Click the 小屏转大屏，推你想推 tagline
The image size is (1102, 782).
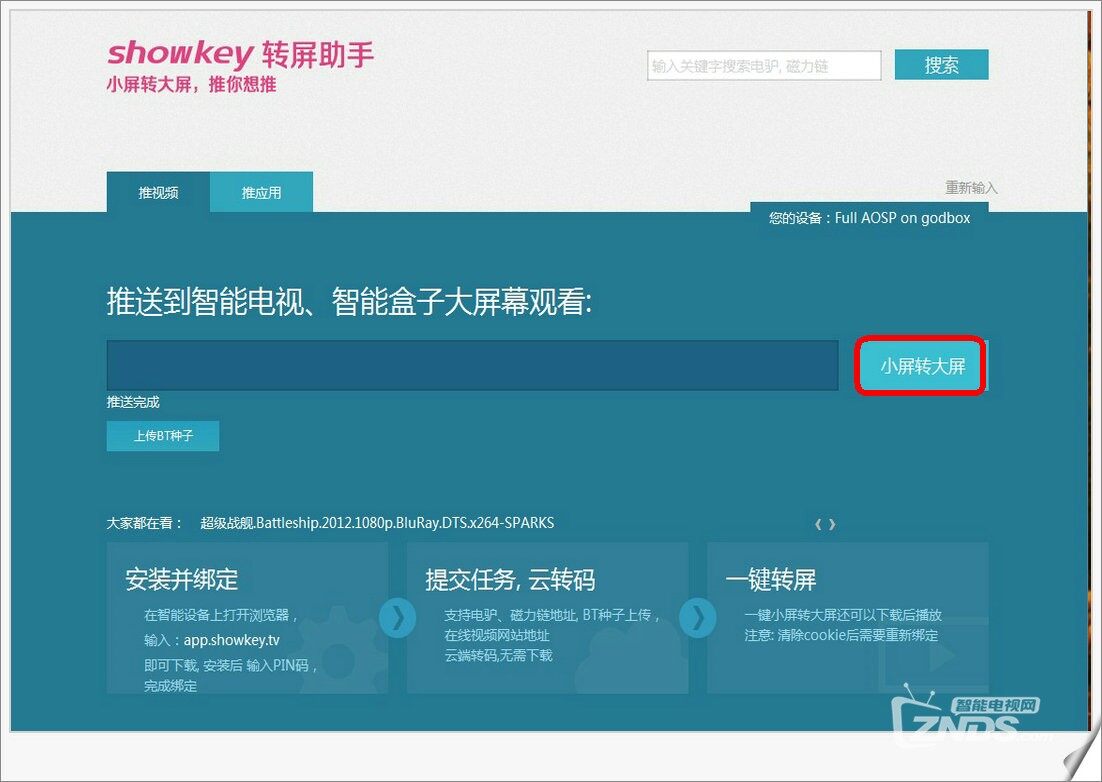(x=191, y=84)
